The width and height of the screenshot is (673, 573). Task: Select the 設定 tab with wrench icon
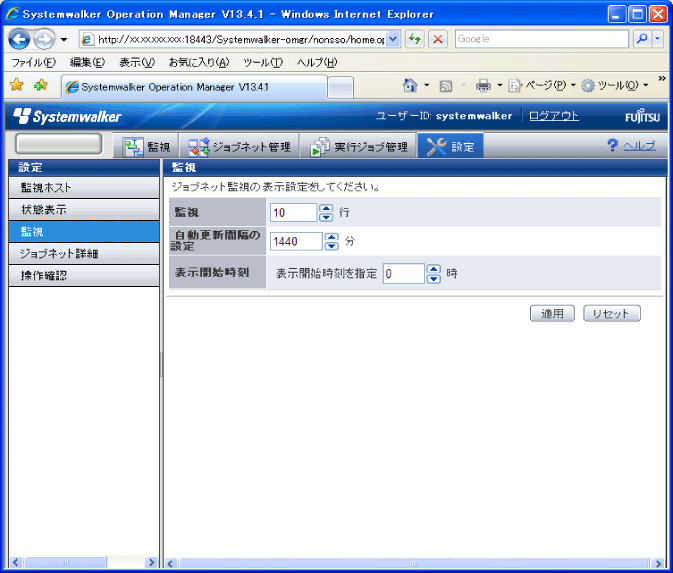coord(450,147)
